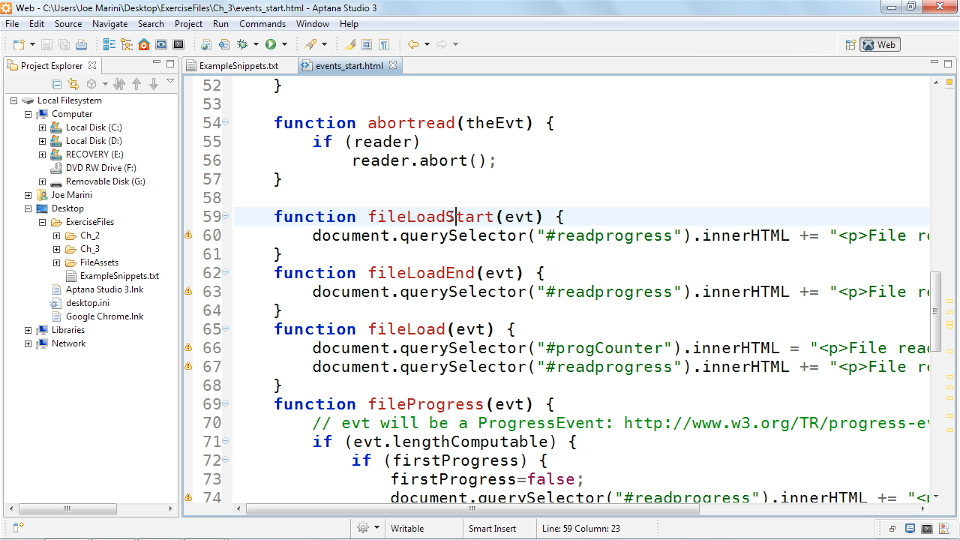
Task: Click the project hierarchy toolbar icon
Action: tap(127, 45)
